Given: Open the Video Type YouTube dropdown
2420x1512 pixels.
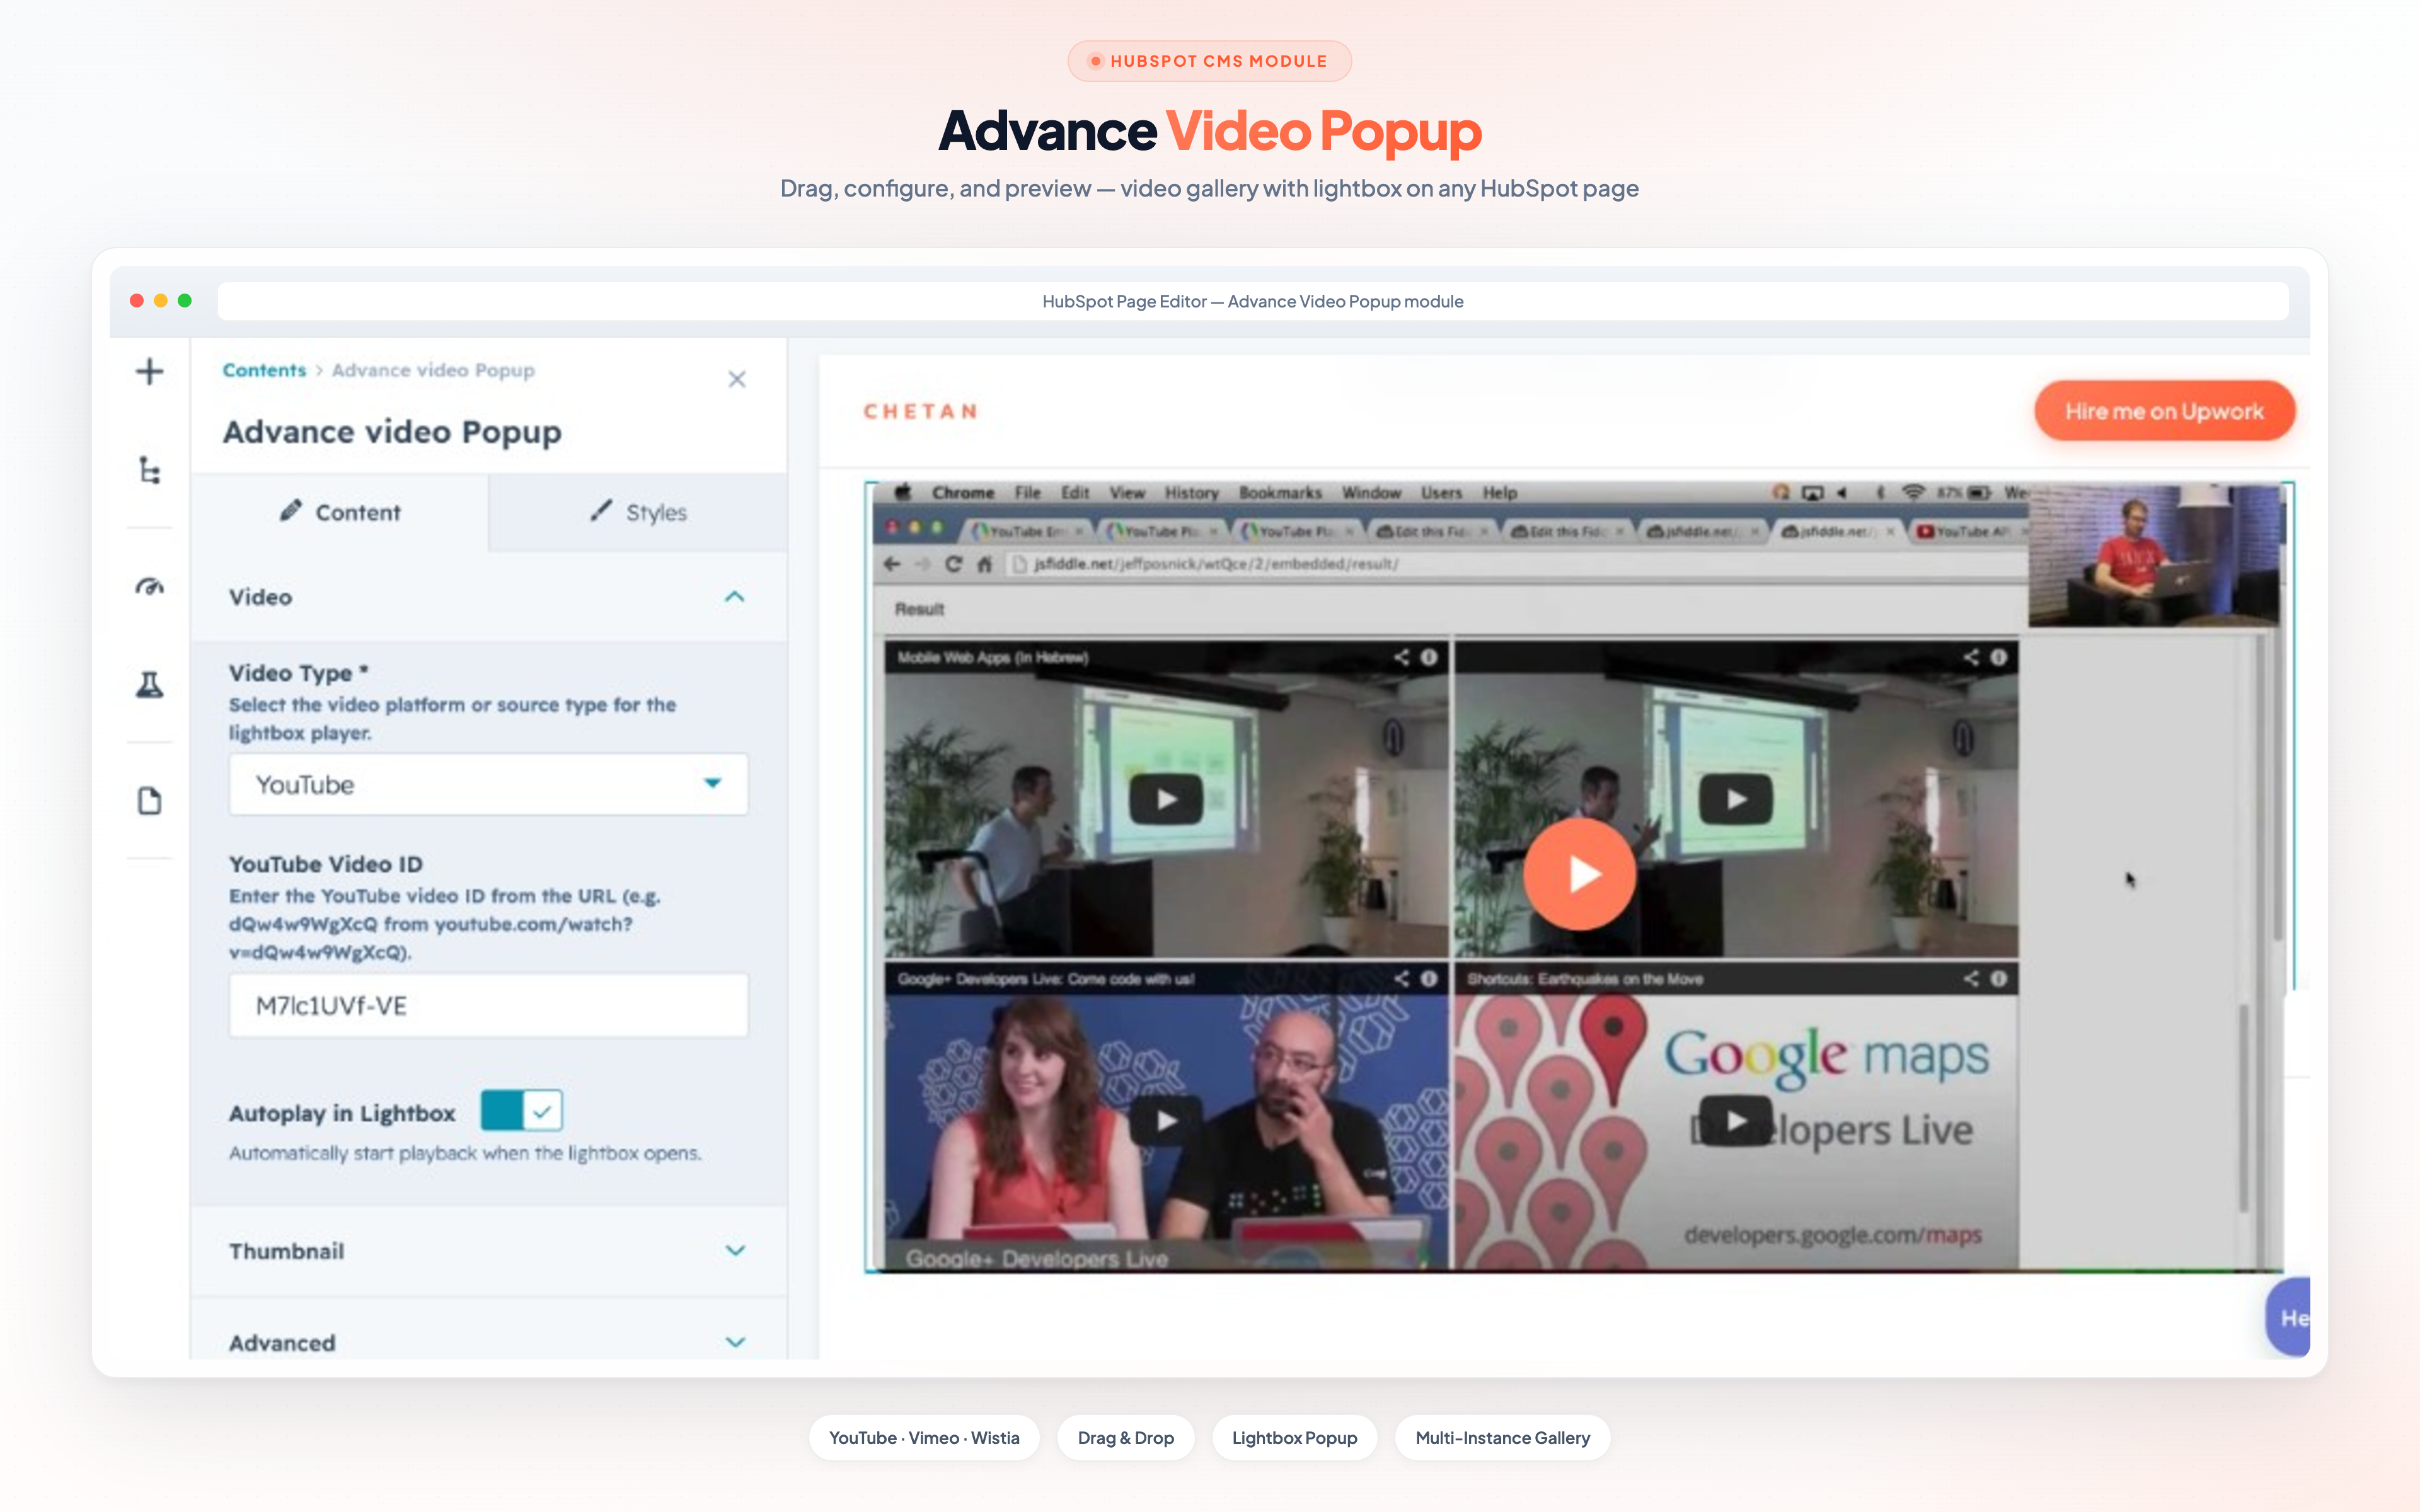Looking at the screenshot, I should click(488, 784).
